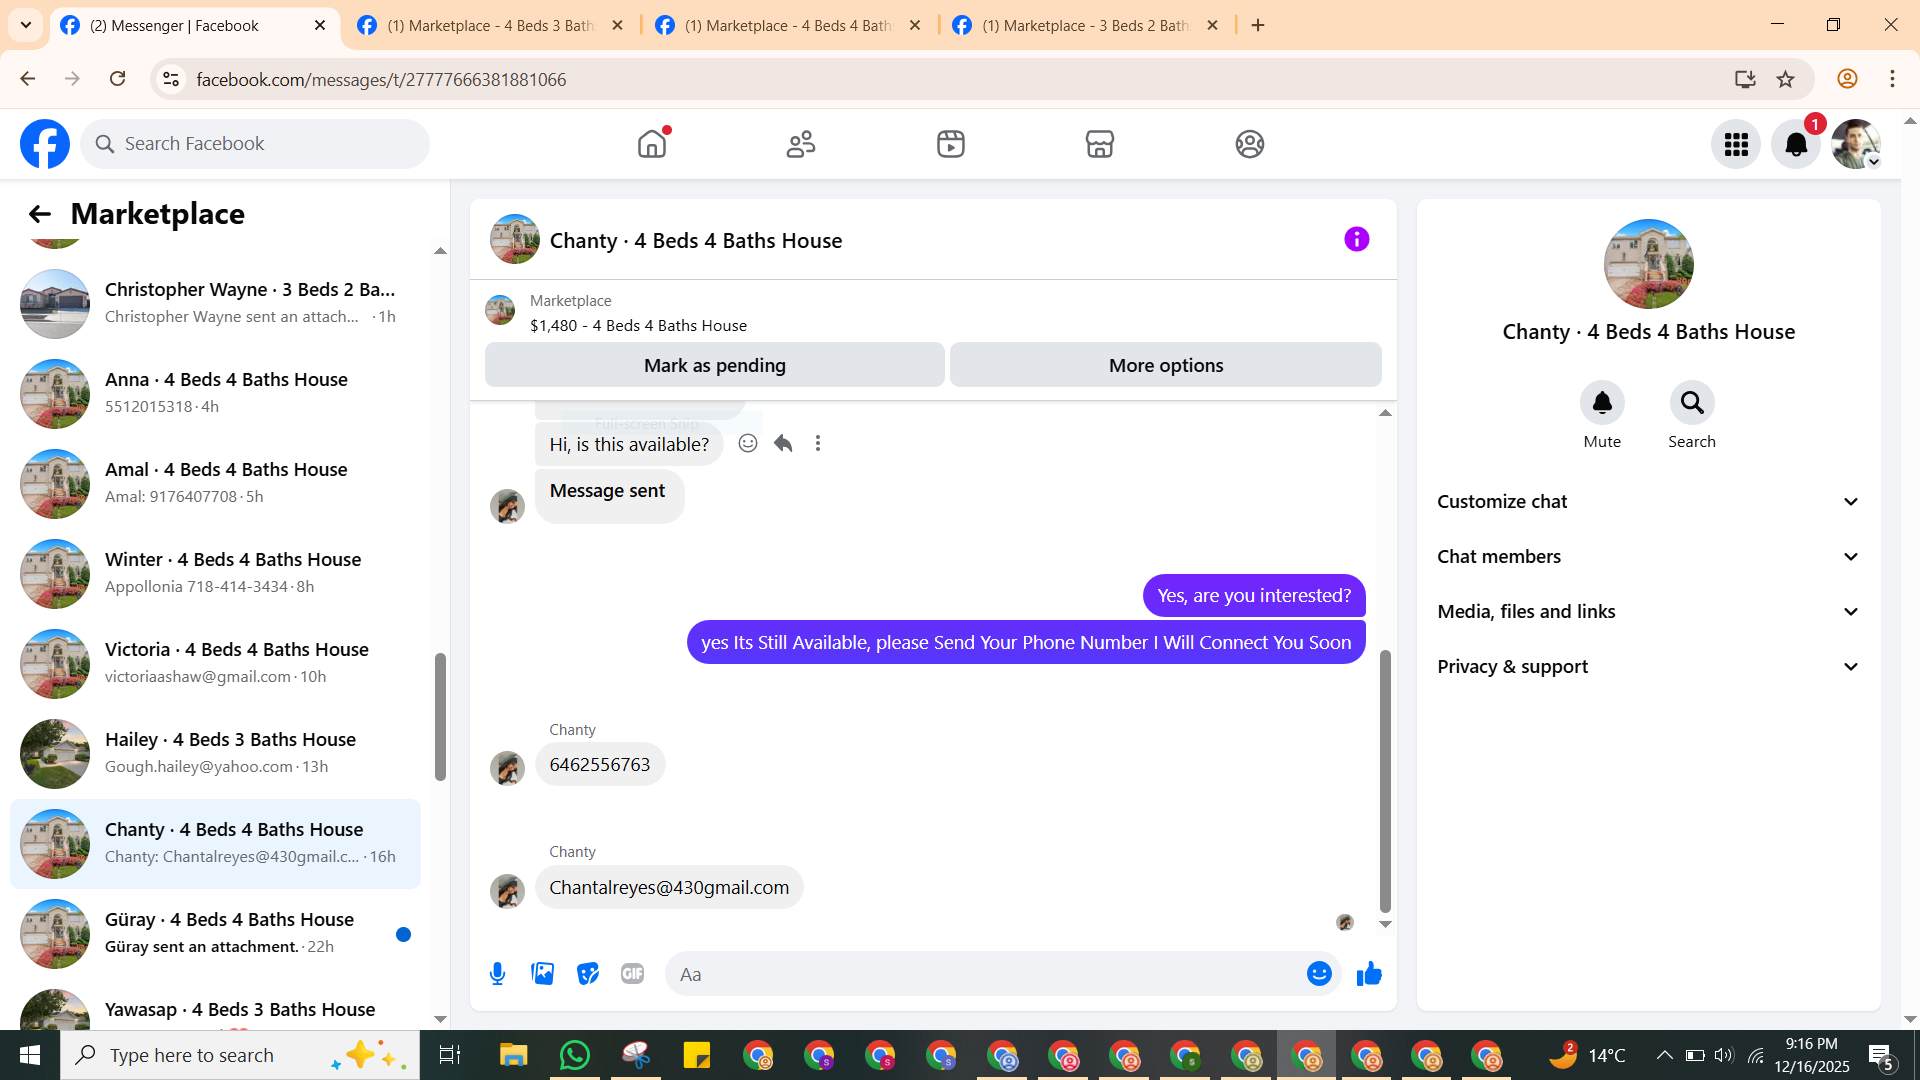Expand Media, files and links section
The height and width of the screenshot is (1080, 1920).
tap(1649, 612)
